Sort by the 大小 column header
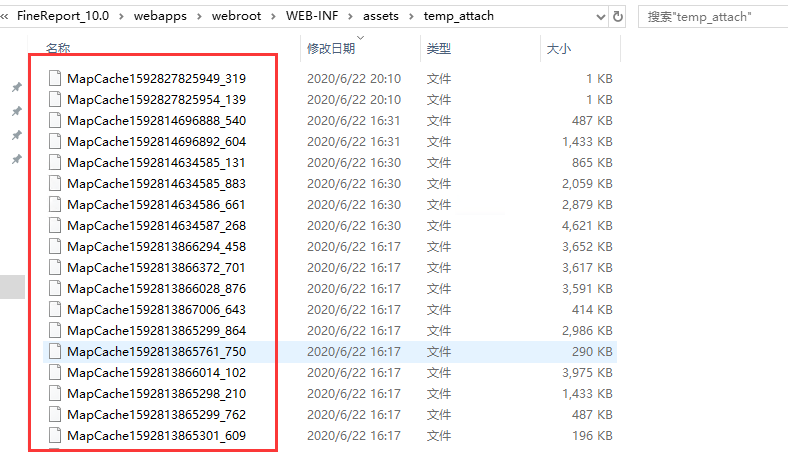Image resolution: width=788 pixels, height=466 pixels. (559, 48)
